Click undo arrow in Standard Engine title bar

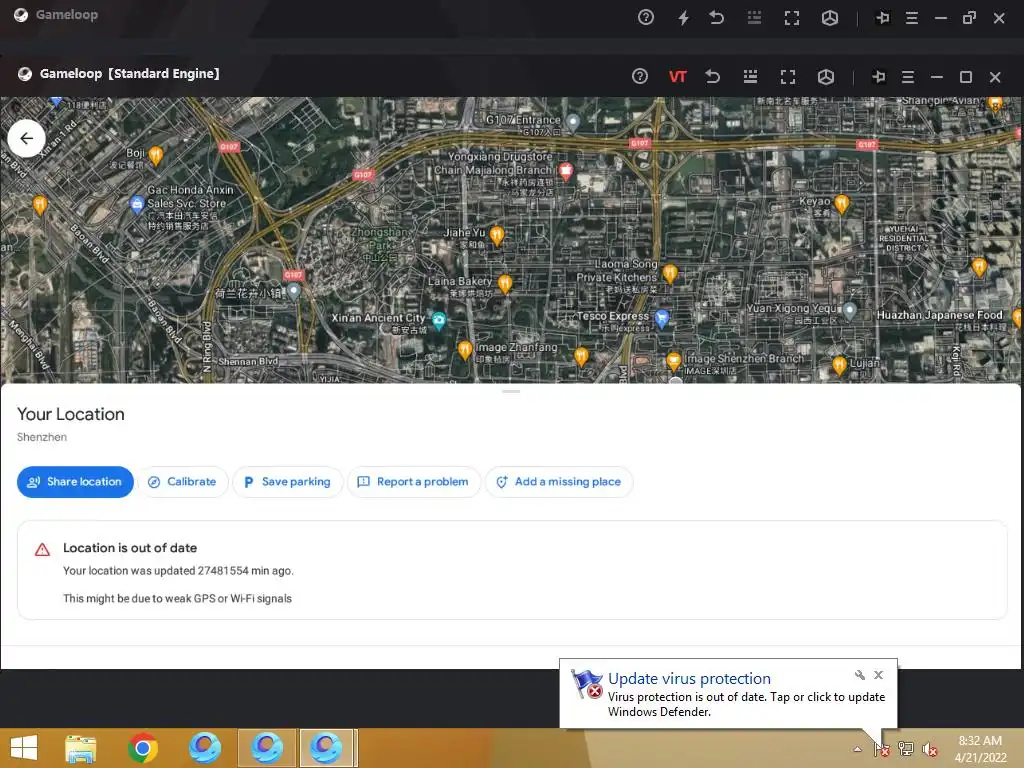(712, 76)
